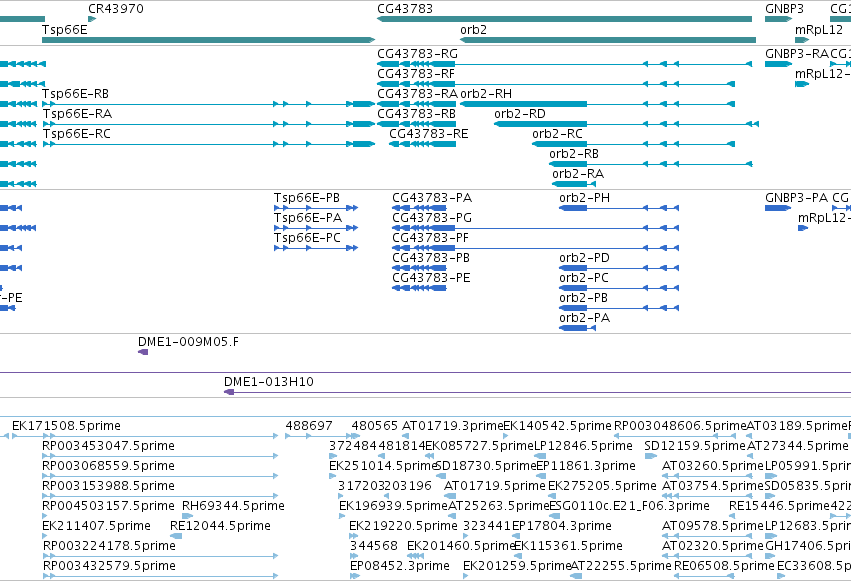Click the orb2-RD transcript label
Image resolution: width=851 pixels, height=581 pixels.
(x=520, y=114)
